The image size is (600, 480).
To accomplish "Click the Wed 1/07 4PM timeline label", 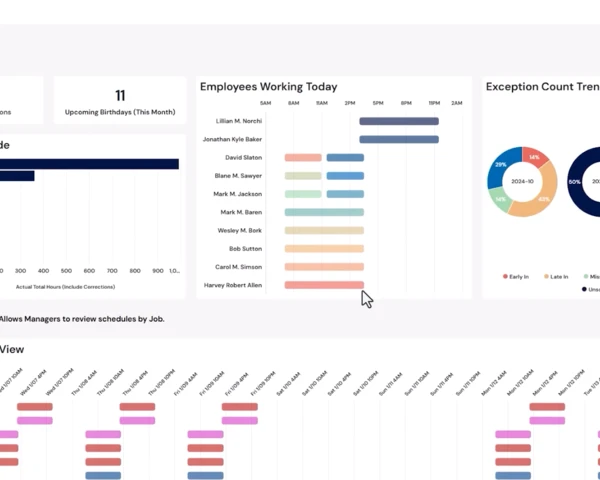I will [x=34, y=382].
